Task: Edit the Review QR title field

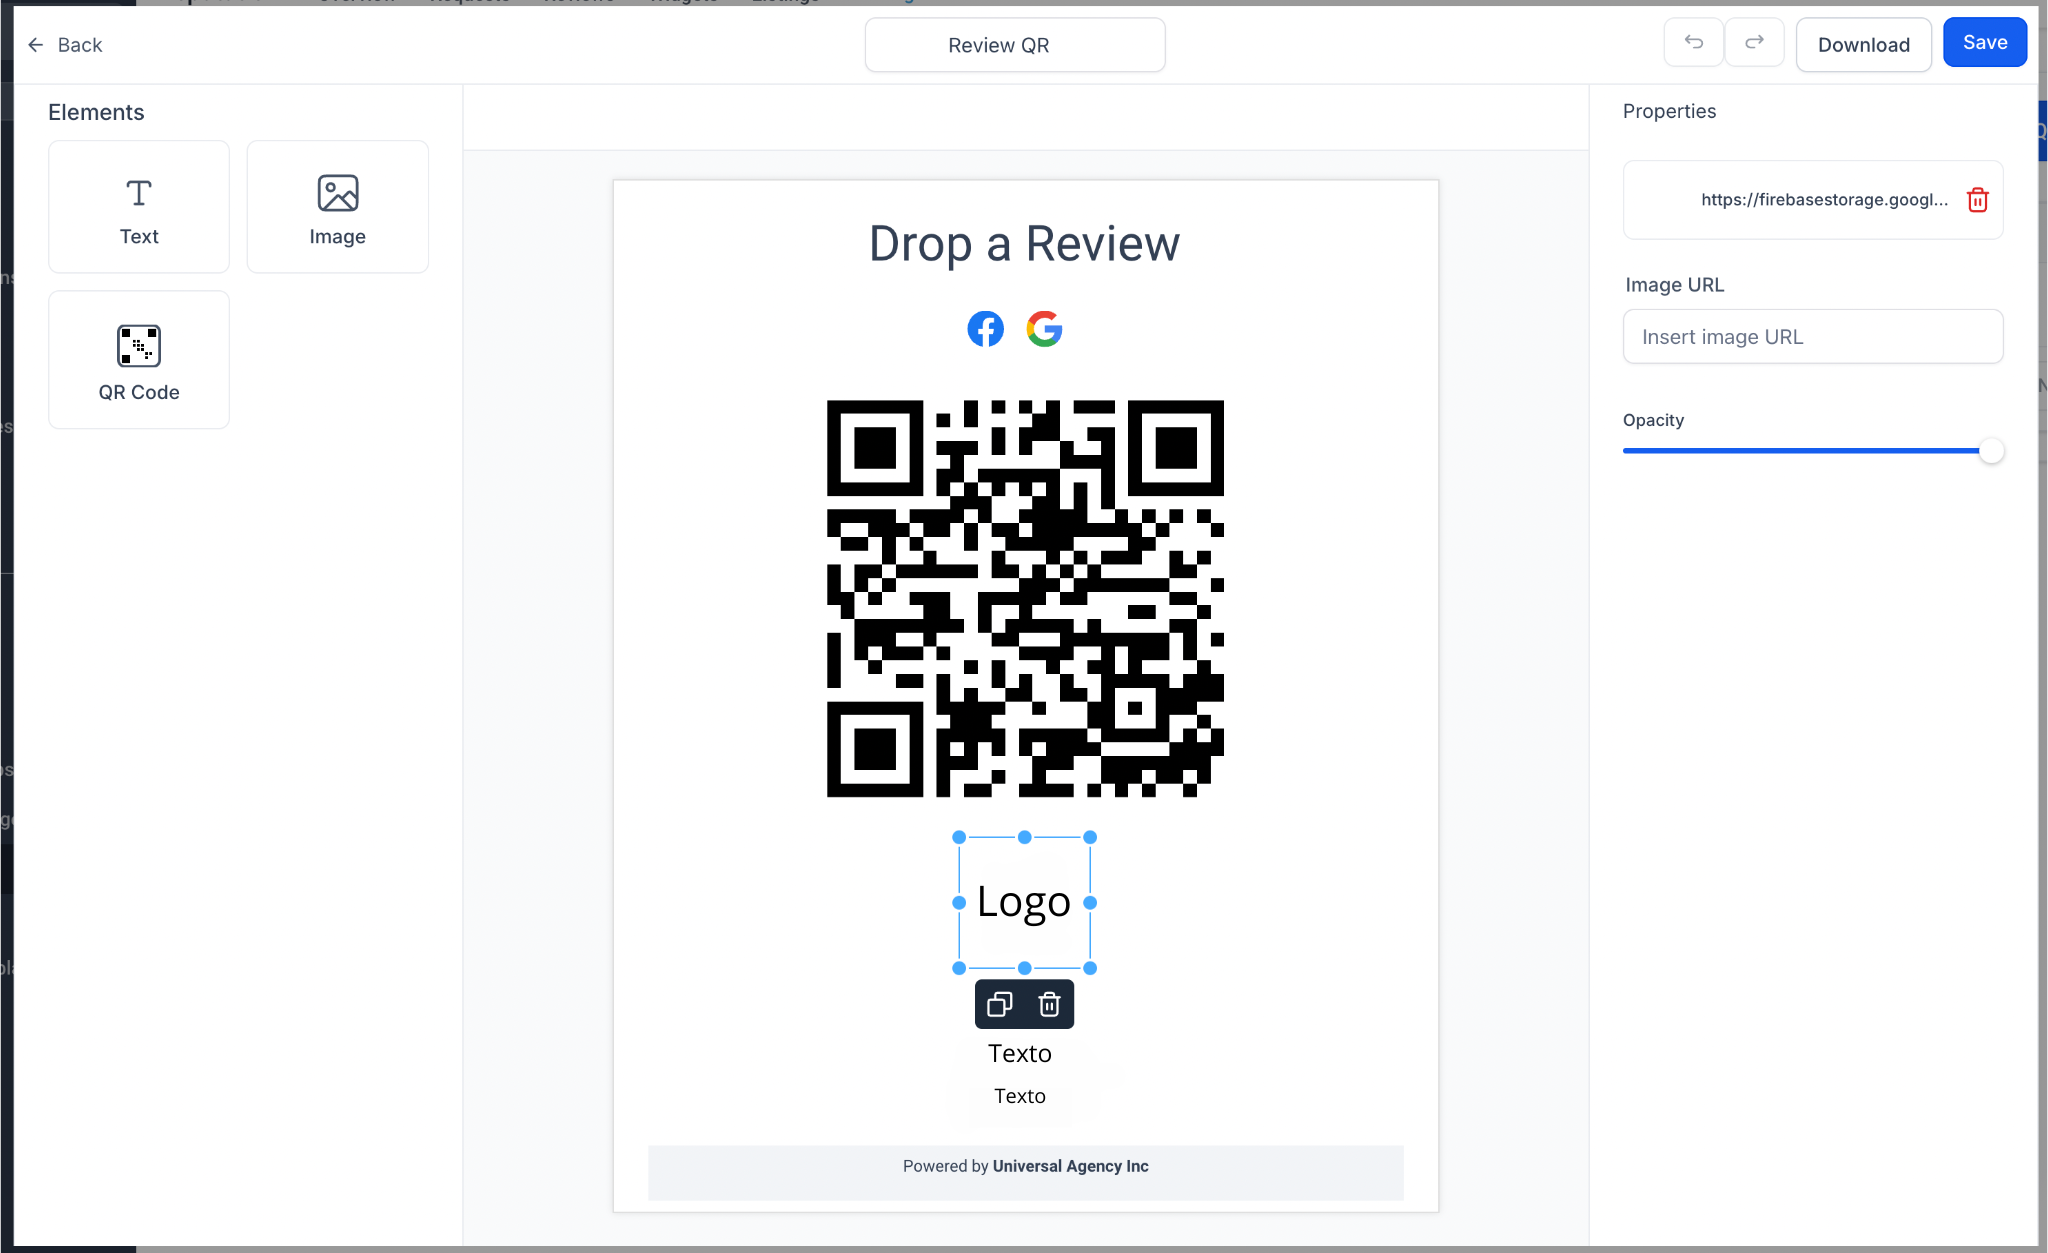Action: click(1014, 45)
